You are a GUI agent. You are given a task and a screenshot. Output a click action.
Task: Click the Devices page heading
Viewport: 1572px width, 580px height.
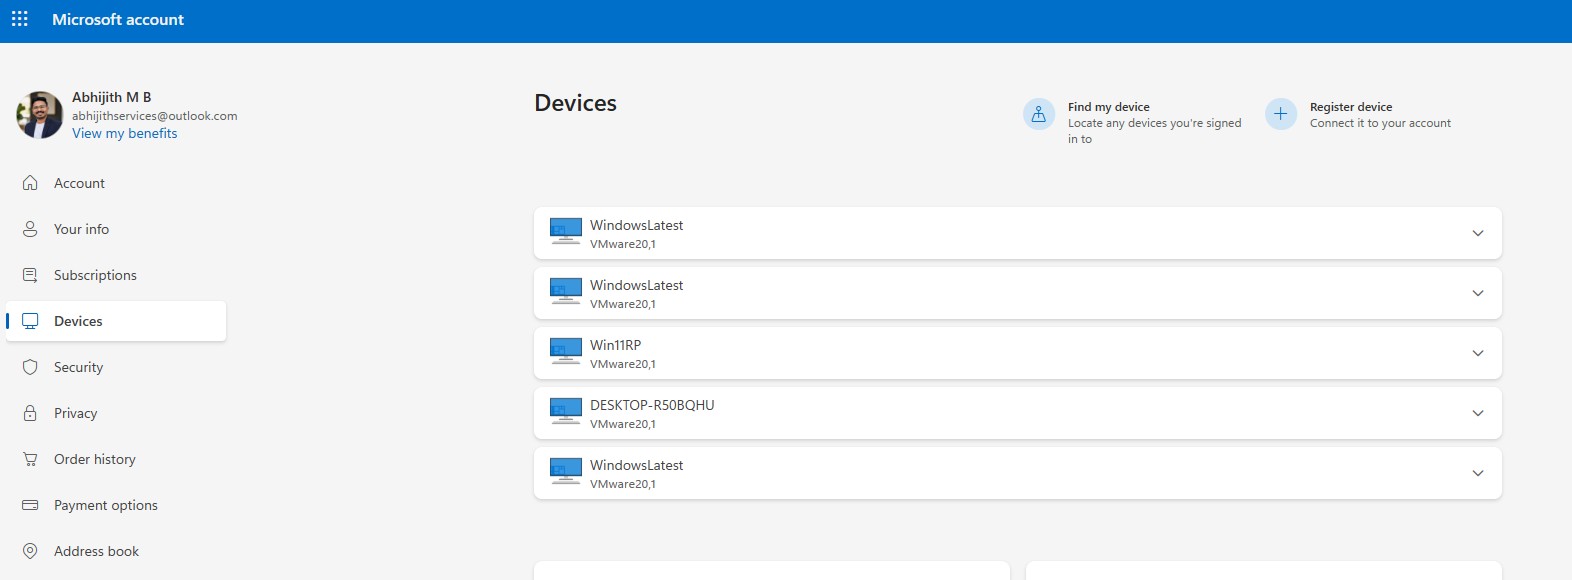(576, 103)
